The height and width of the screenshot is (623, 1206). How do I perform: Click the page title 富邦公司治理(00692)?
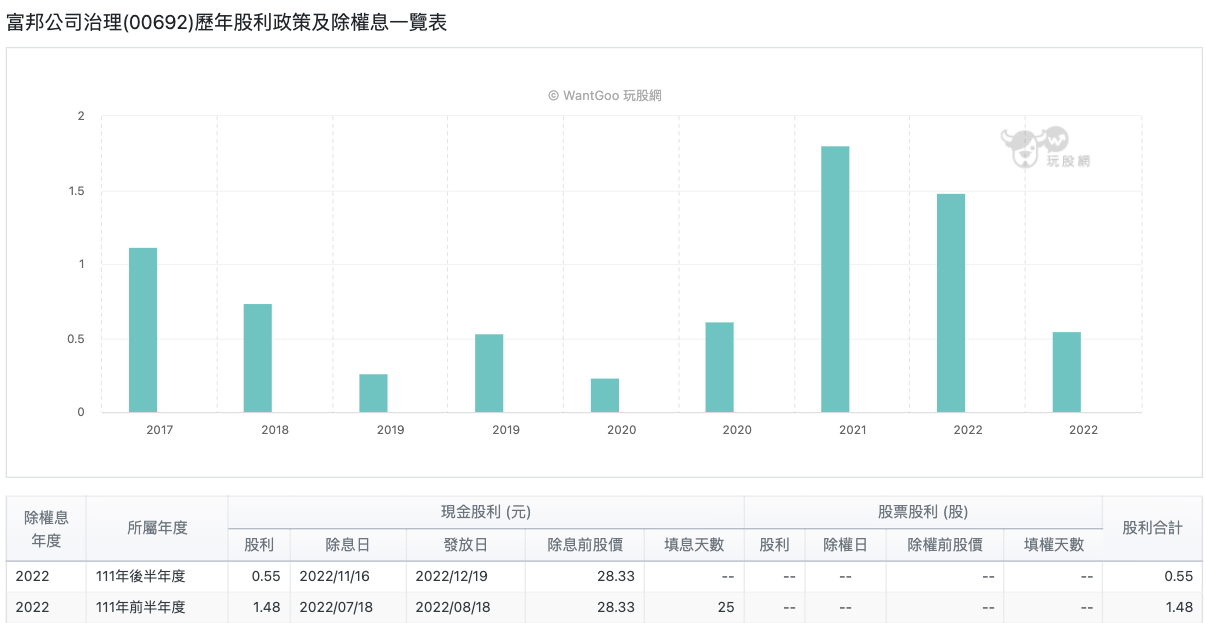click(226, 22)
